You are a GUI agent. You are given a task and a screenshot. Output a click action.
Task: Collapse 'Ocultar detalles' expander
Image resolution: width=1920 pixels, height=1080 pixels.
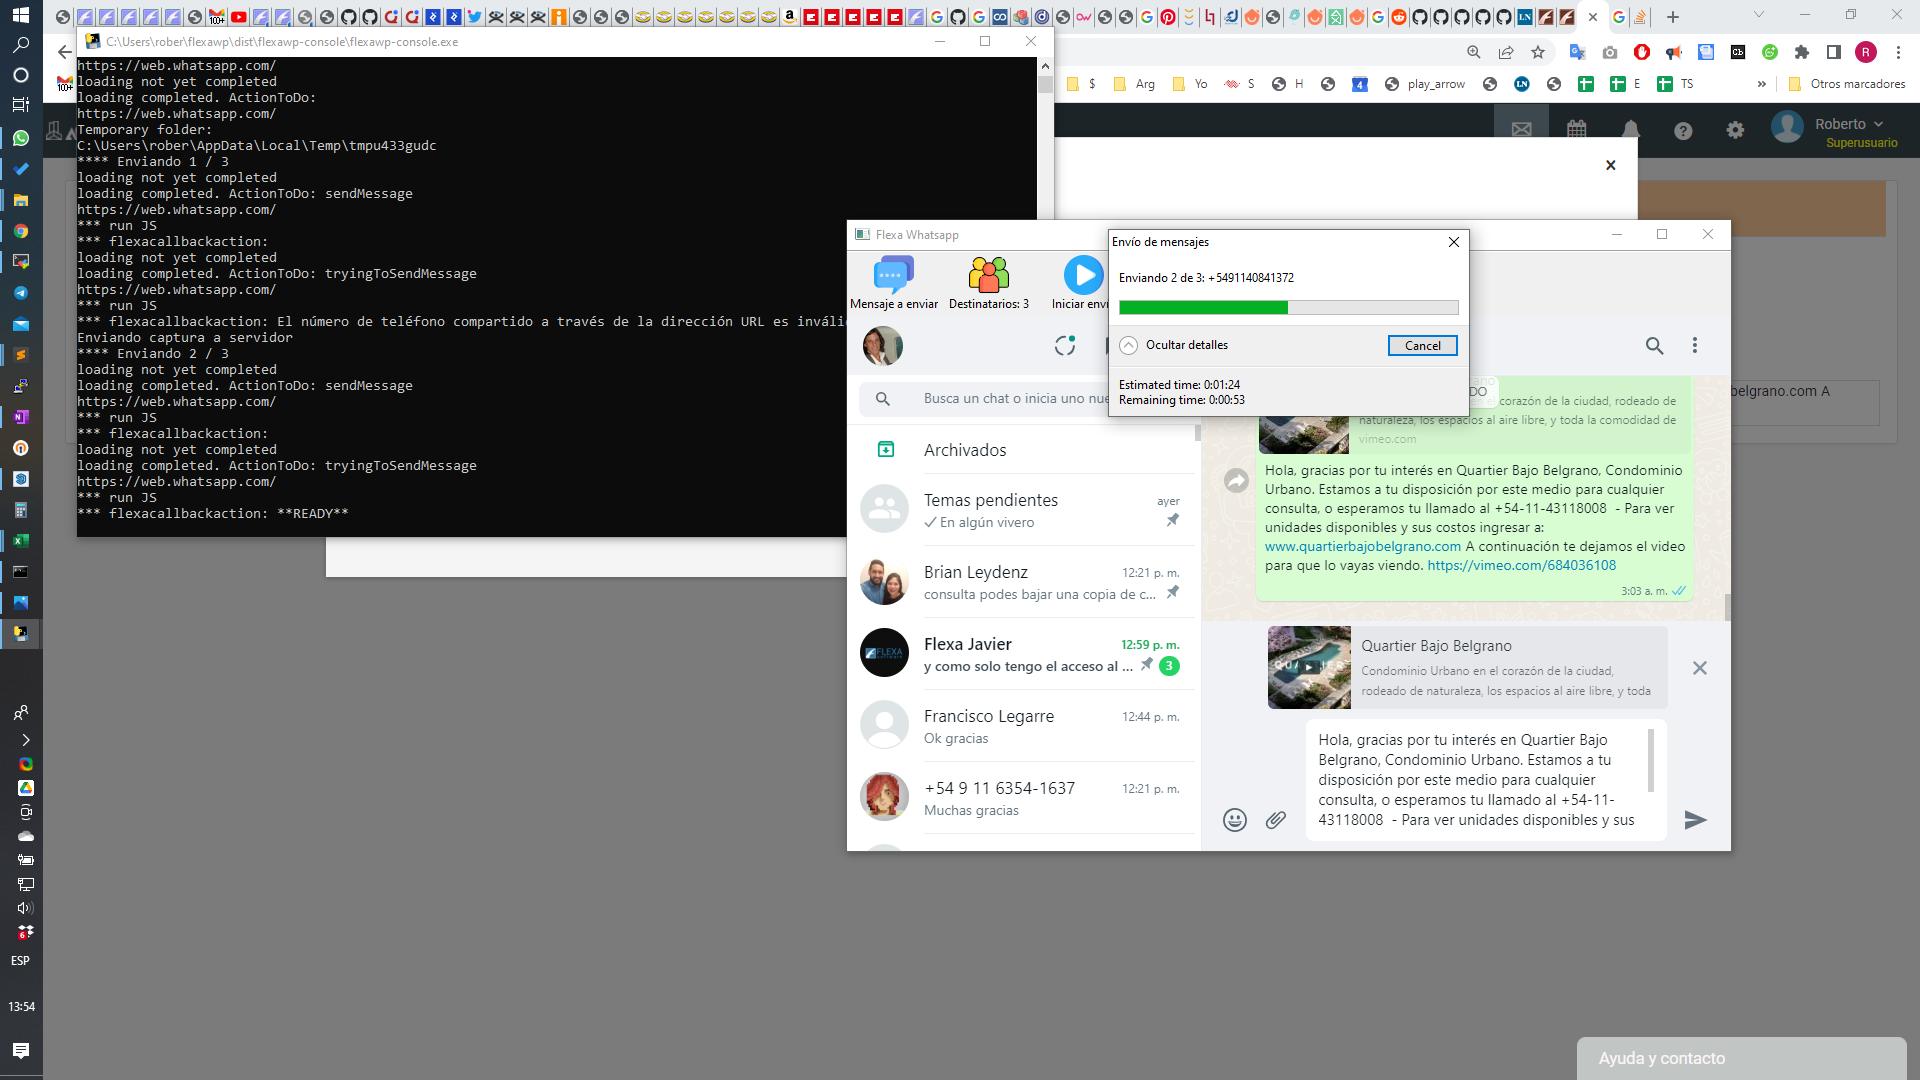point(1128,345)
